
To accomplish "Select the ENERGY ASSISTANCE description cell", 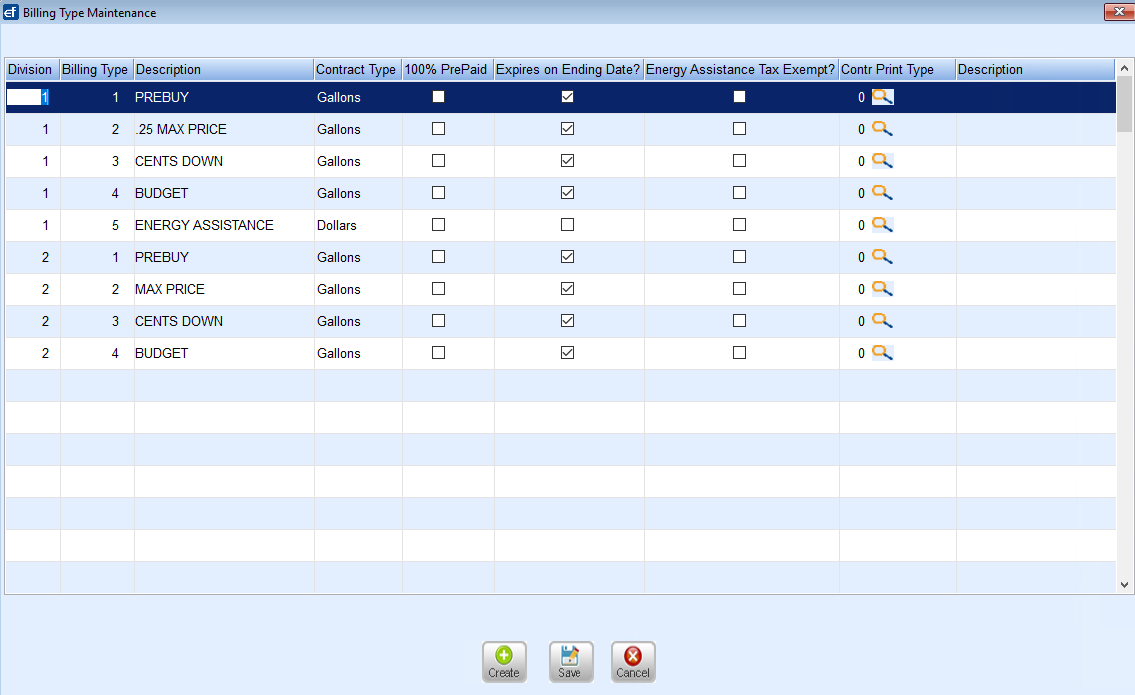I will click(224, 225).
